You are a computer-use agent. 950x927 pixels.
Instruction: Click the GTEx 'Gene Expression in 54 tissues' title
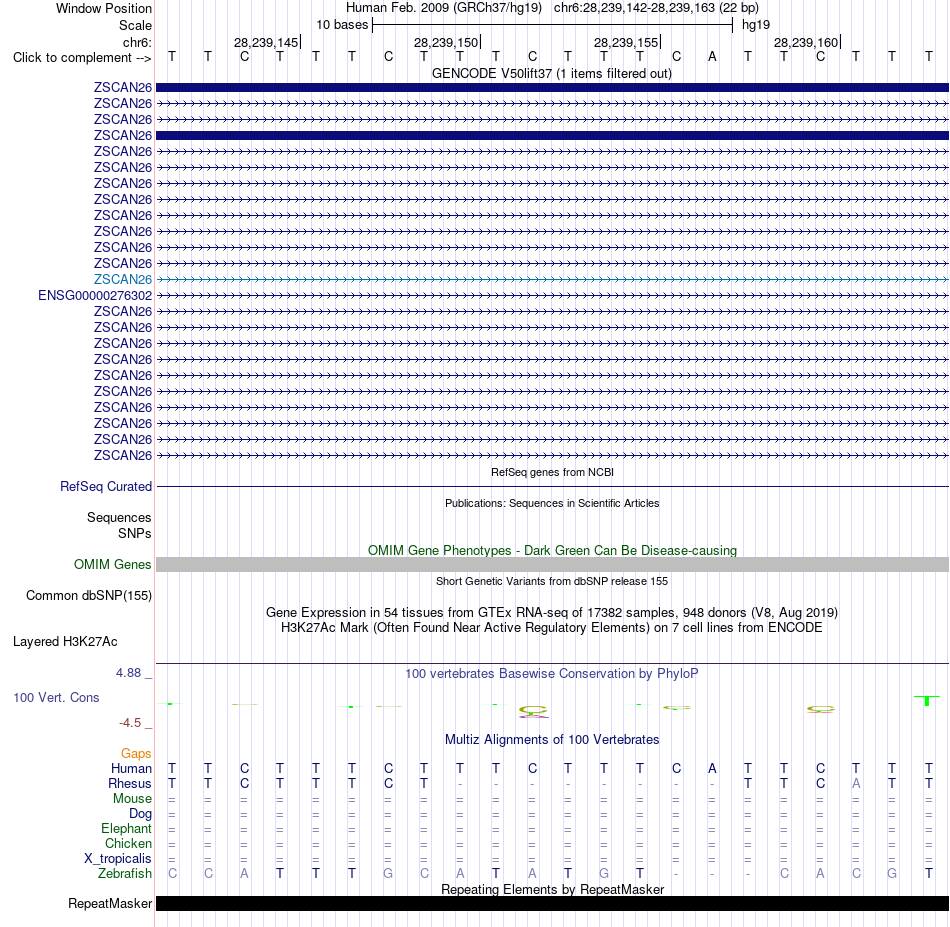click(x=552, y=613)
